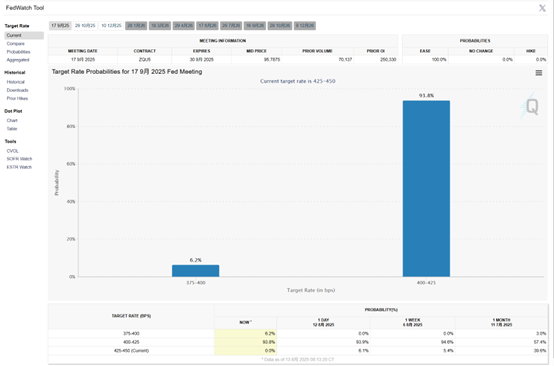This screenshot has width=554, height=366.
Task: Open the Probabilities sidebar link
Action: coord(18,52)
